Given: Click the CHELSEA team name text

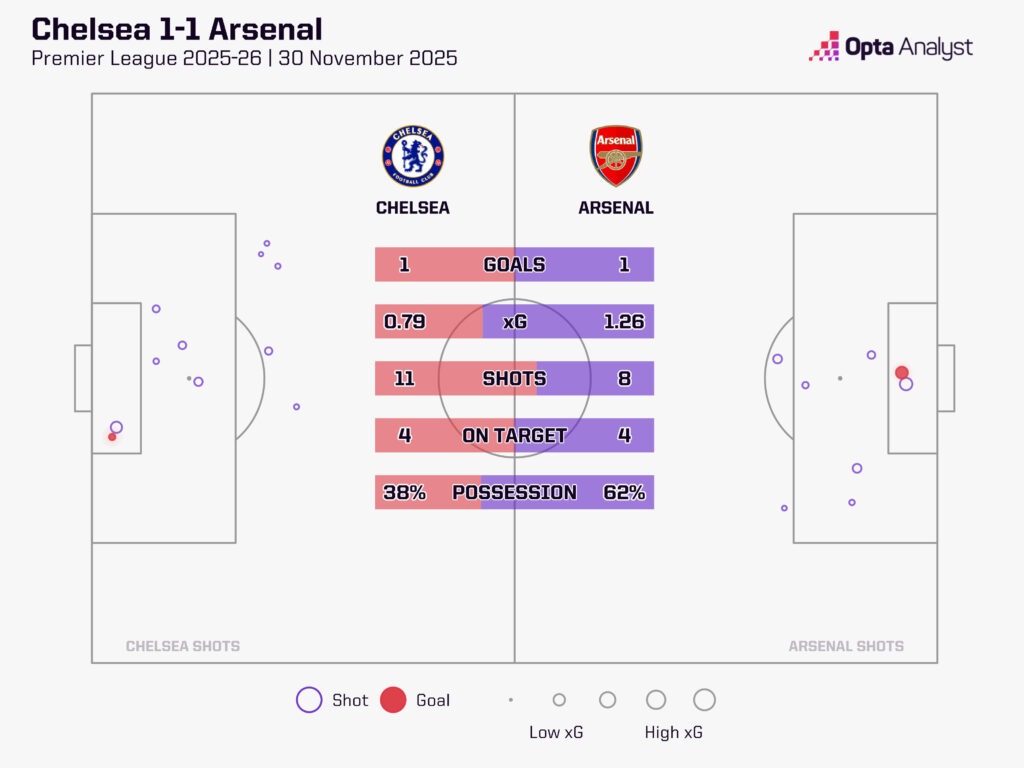Looking at the screenshot, I should pos(412,208).
